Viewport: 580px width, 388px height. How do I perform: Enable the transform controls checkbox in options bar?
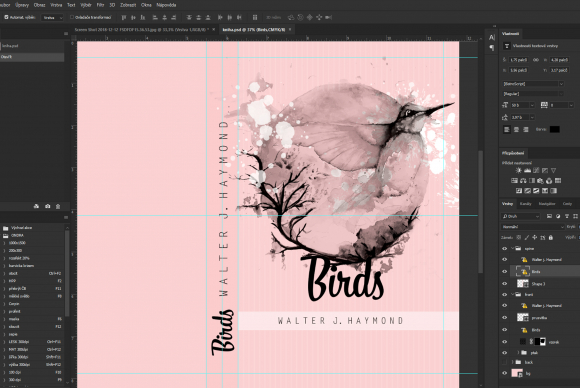pyautogui.click(x=72, y=17)
